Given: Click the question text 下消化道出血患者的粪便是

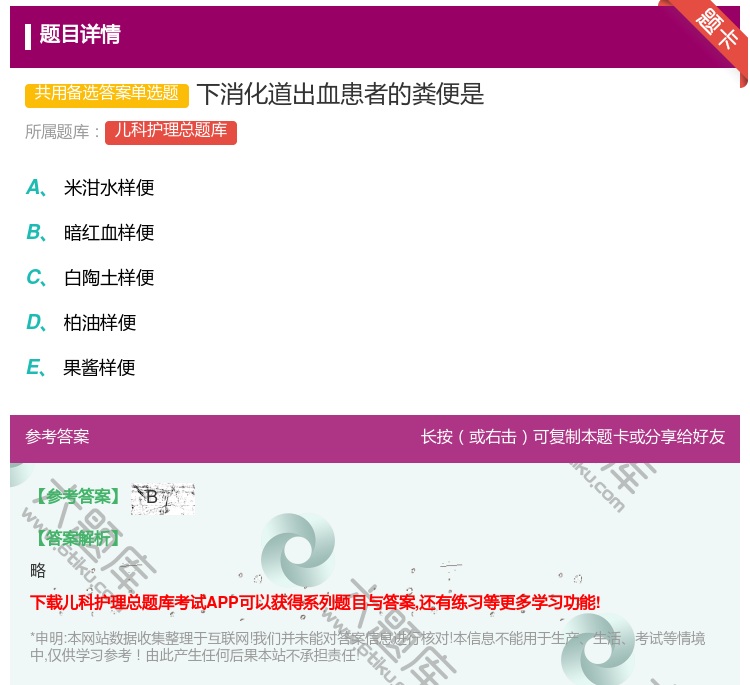Looking at the screenshot, I should click(x=340, y=94).
